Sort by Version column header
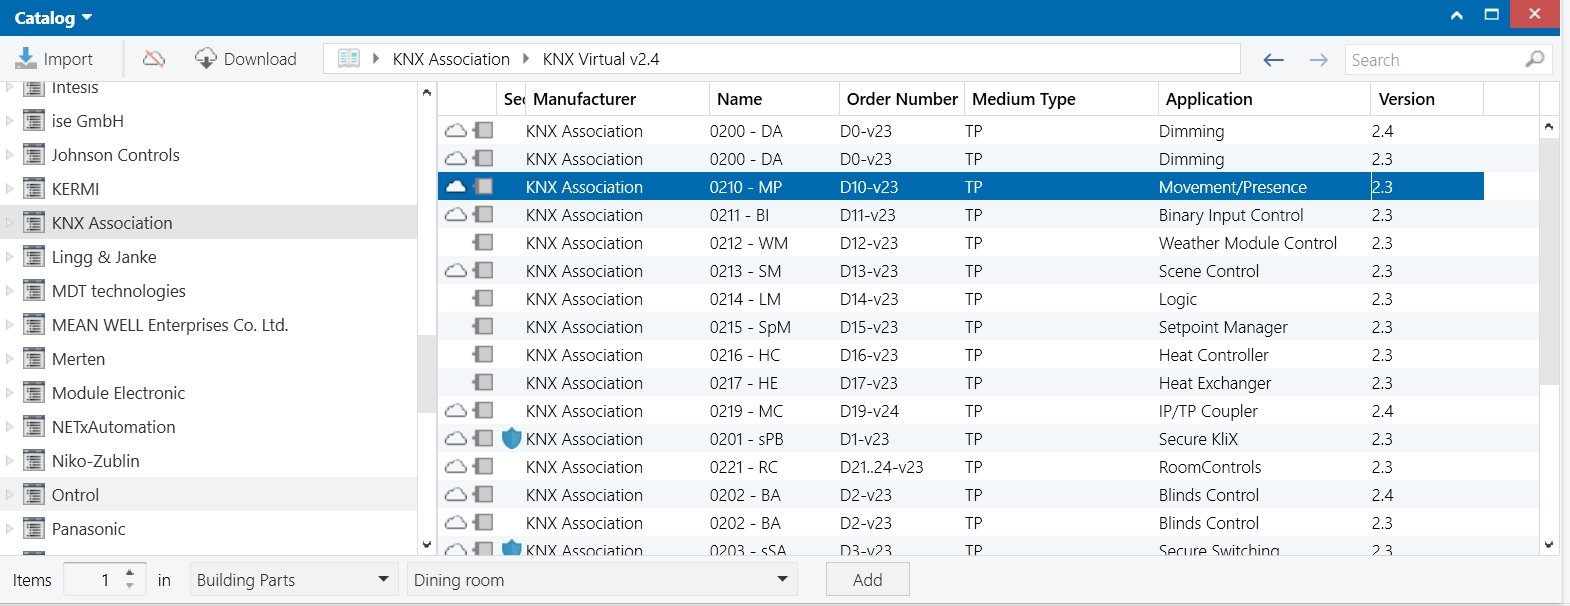Screen dimensions: 1570x606 pos(1427,99)
